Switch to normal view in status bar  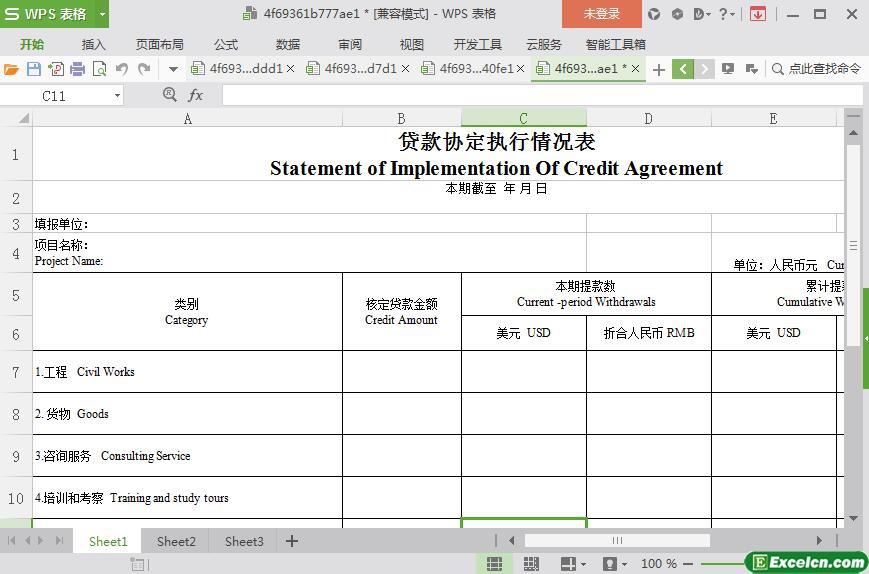click(494, 564)
